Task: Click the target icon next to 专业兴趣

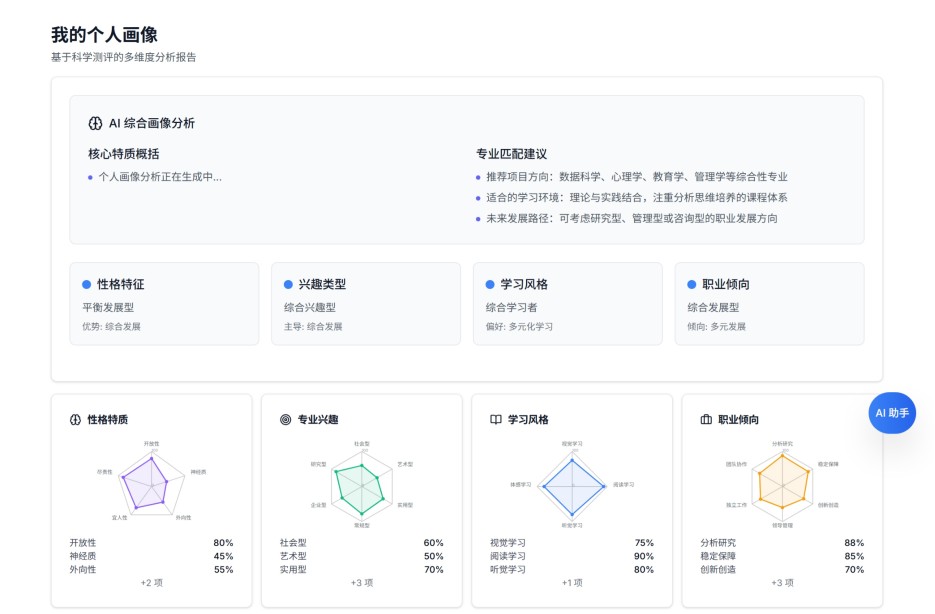Action: pos(285,420)
